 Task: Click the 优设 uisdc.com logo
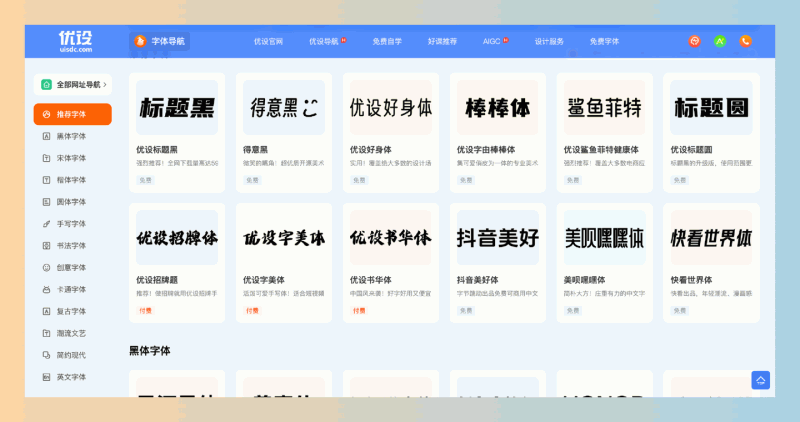pos(76,41)
